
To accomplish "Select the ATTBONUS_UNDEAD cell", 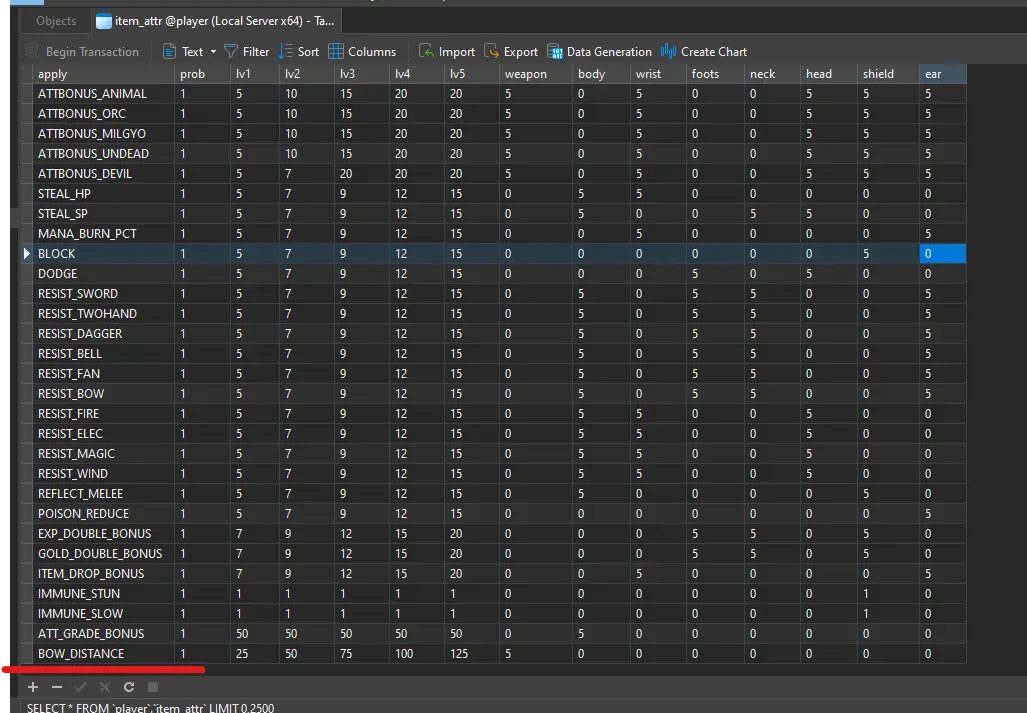I will coord(103,154).
